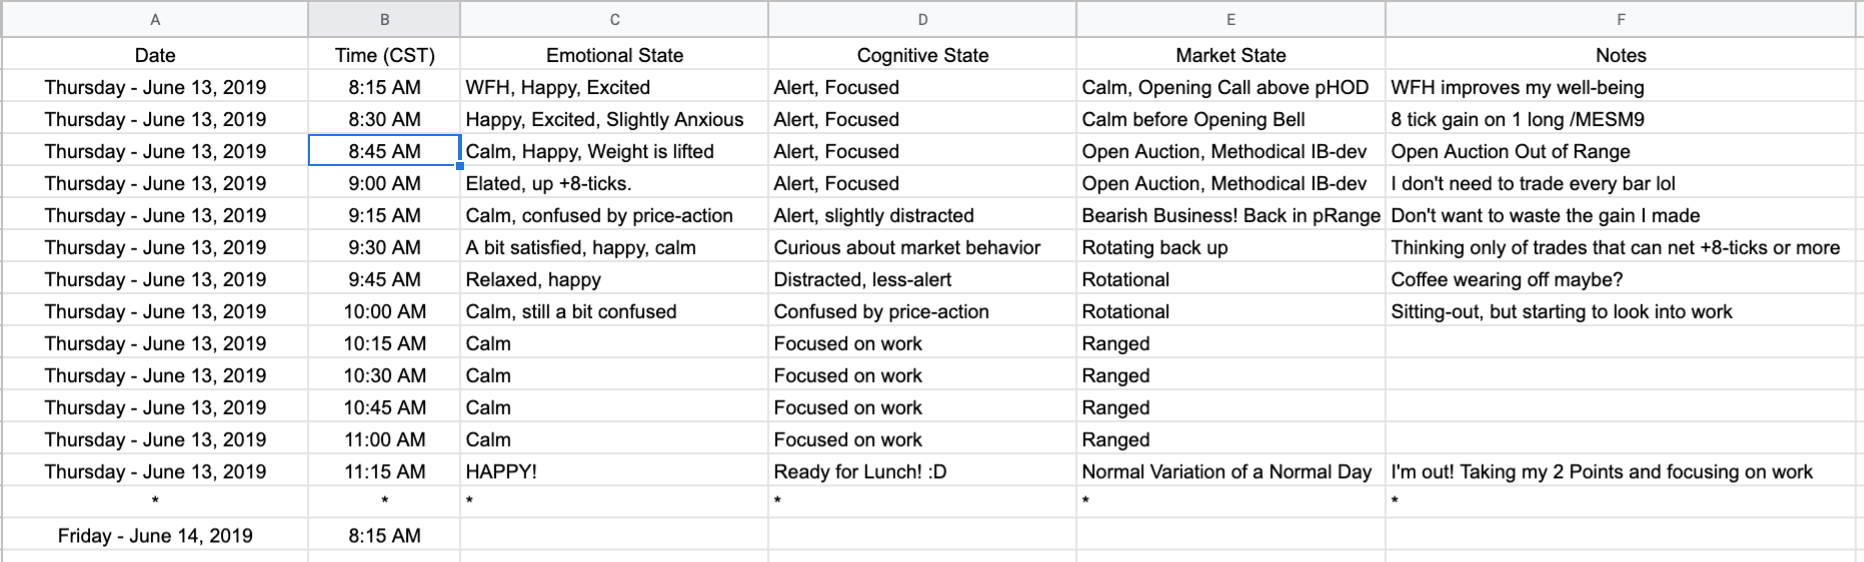Screen dimensions: 1864x562
Task: Select column C header
Action: (615, 19)
